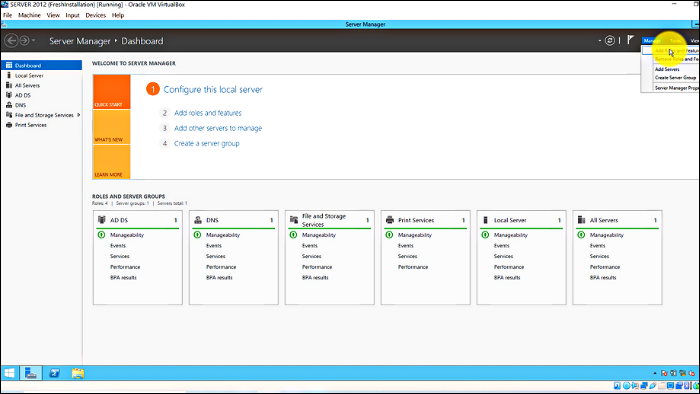Click Performance in the Print Services tile

[x=413, y=267]
